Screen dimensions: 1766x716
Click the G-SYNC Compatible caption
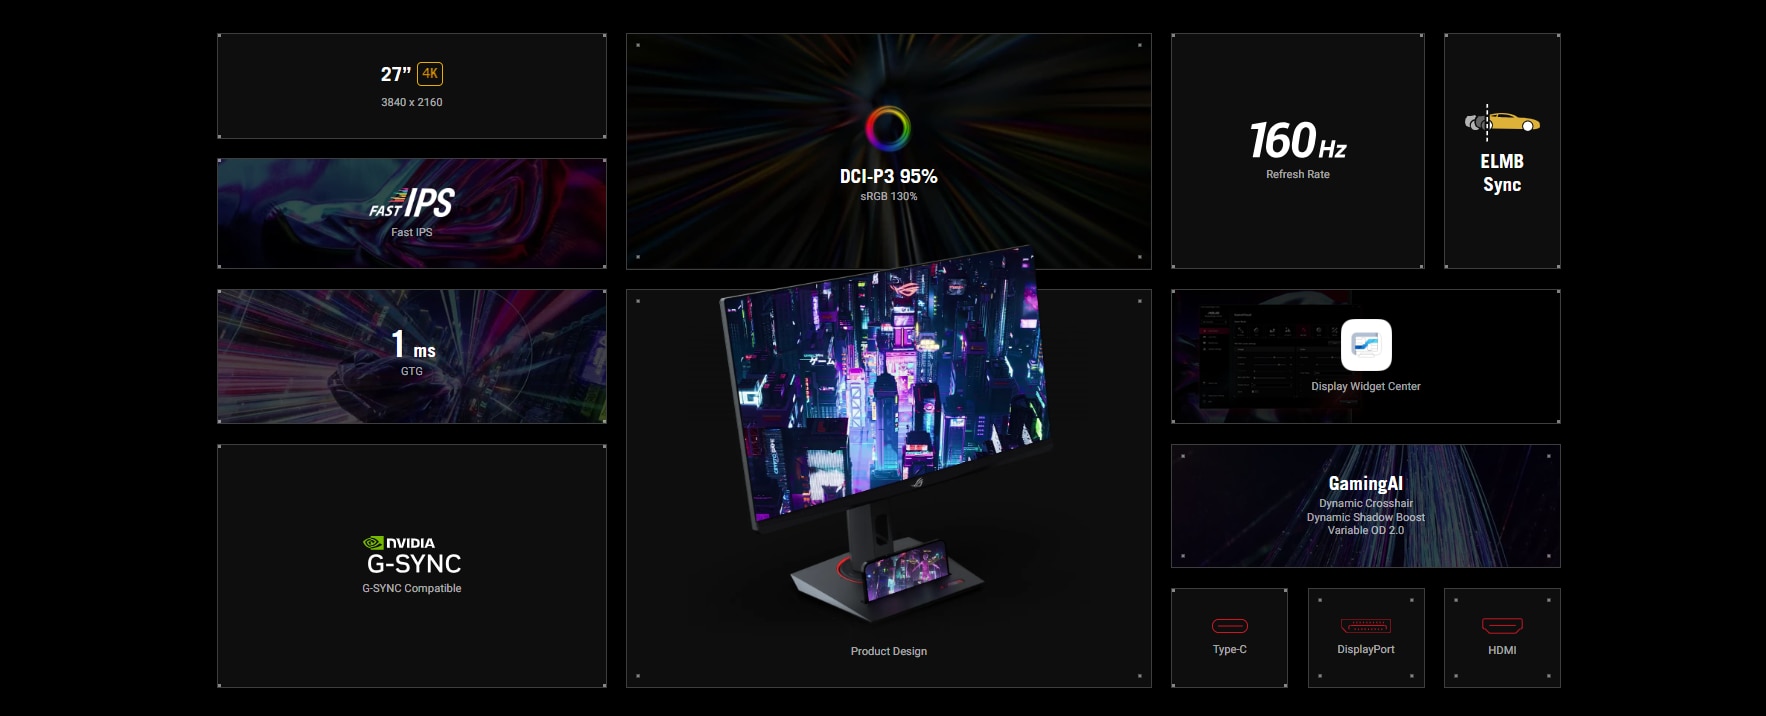click(x=412, y=588)
